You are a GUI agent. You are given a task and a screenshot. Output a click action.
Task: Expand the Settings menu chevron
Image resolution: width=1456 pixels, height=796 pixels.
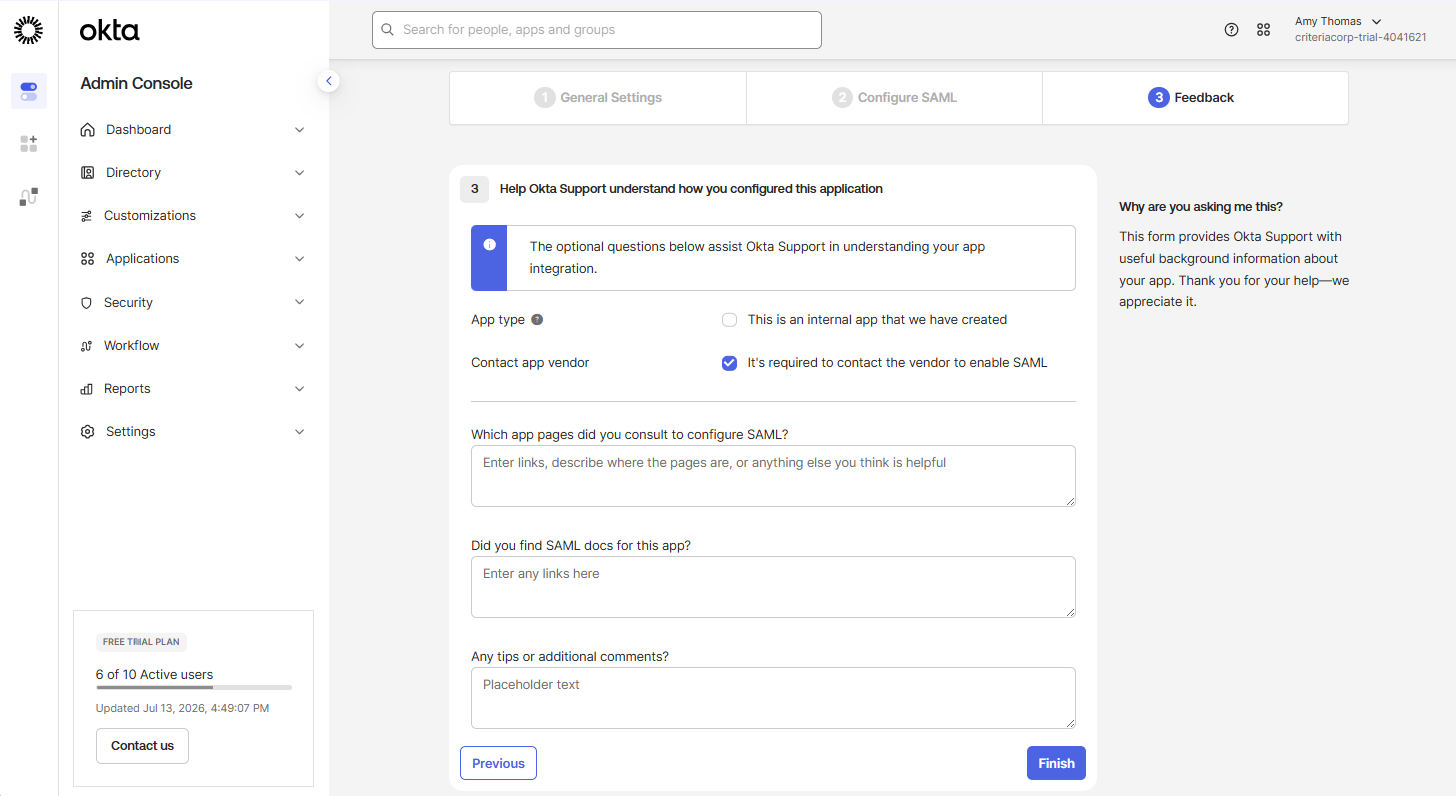[x=299, y=432]
